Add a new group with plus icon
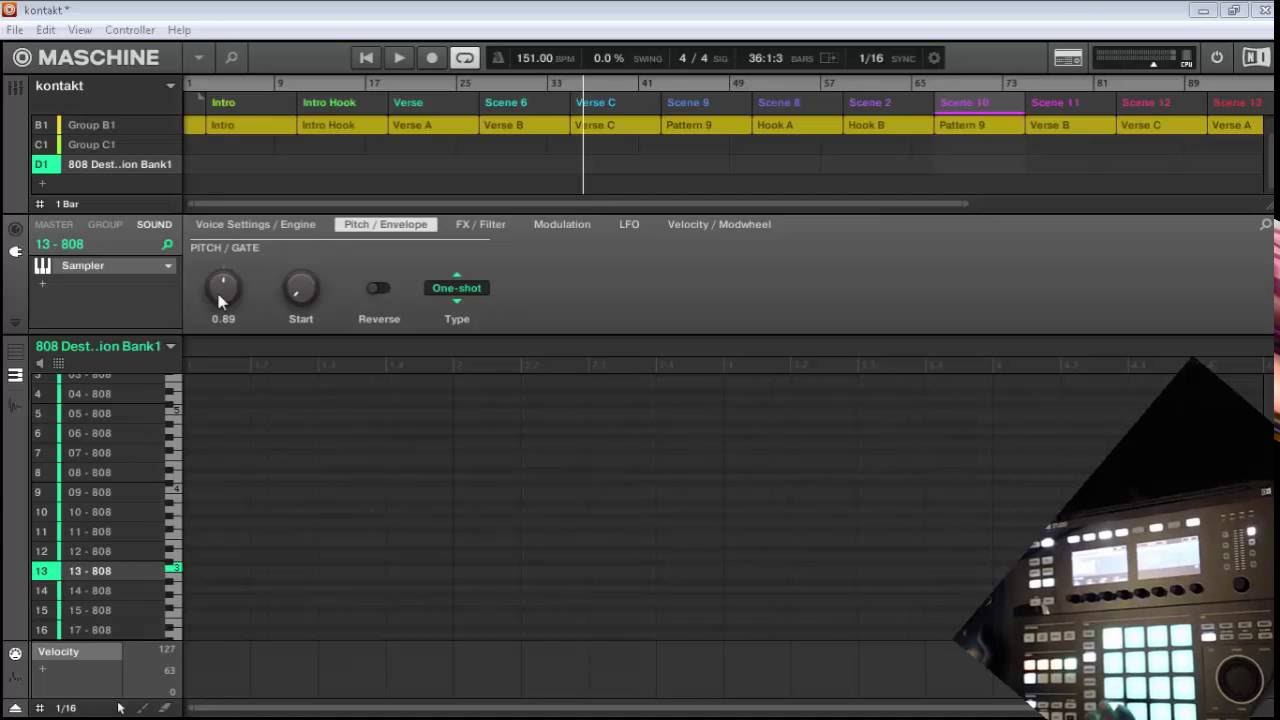Image resolution: width=1280 pixels, height=720 pixels. pos(42,184)
